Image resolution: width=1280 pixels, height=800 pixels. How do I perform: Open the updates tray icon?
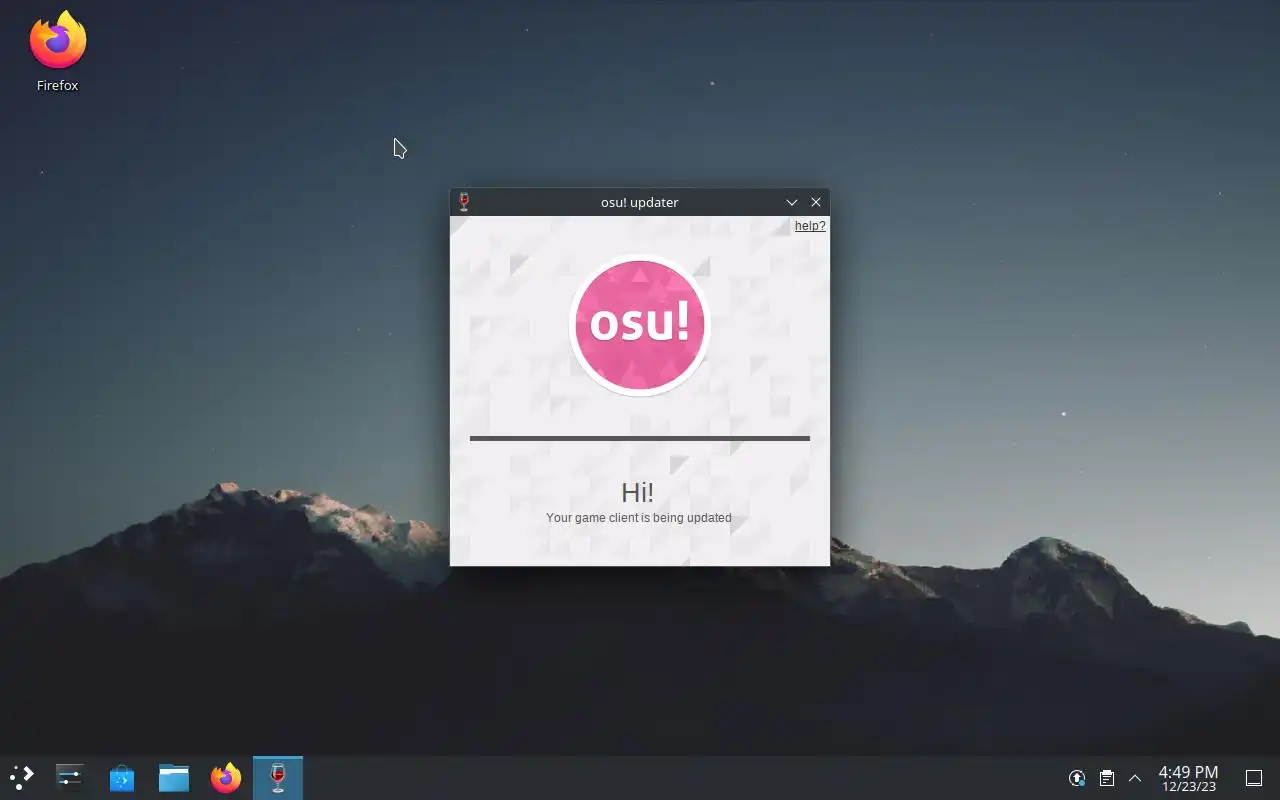pos(1077,778)
